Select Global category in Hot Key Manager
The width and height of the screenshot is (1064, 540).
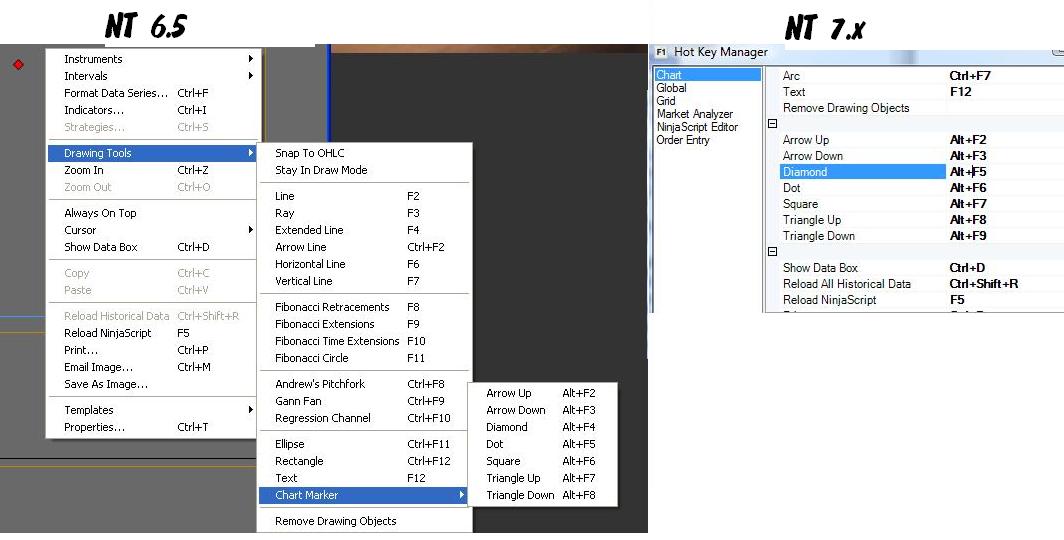pos(671,88)
